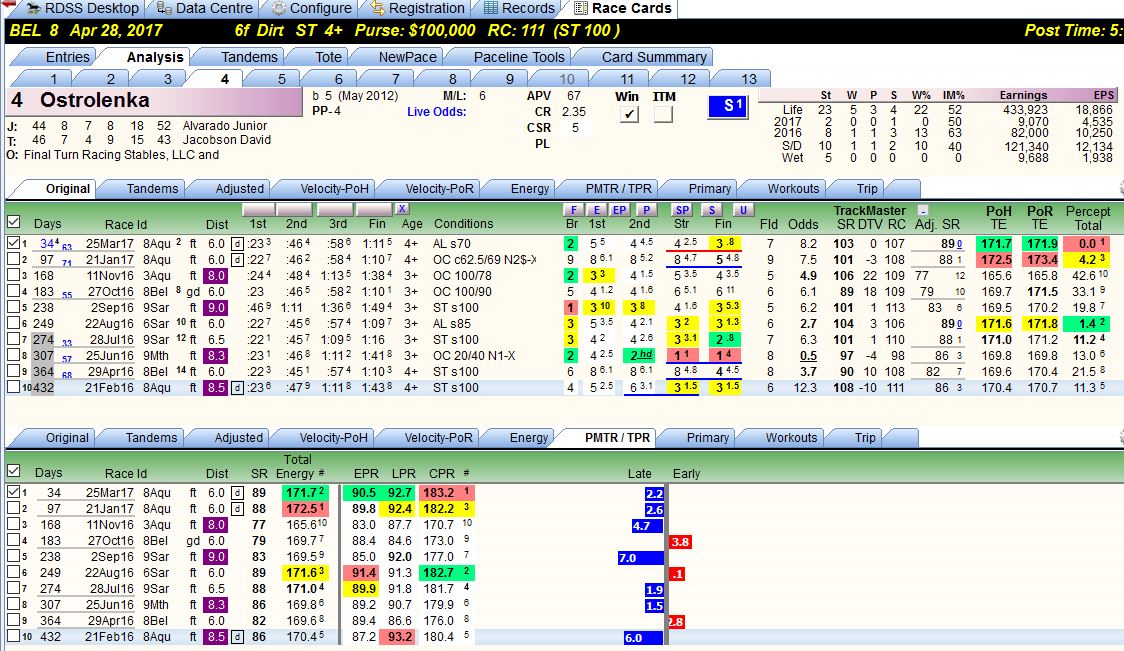Click the Race Cards icon
Image resolution: width=1124 pixels, height=651 pixels.
pyautogui.click(x=581, y=9)
